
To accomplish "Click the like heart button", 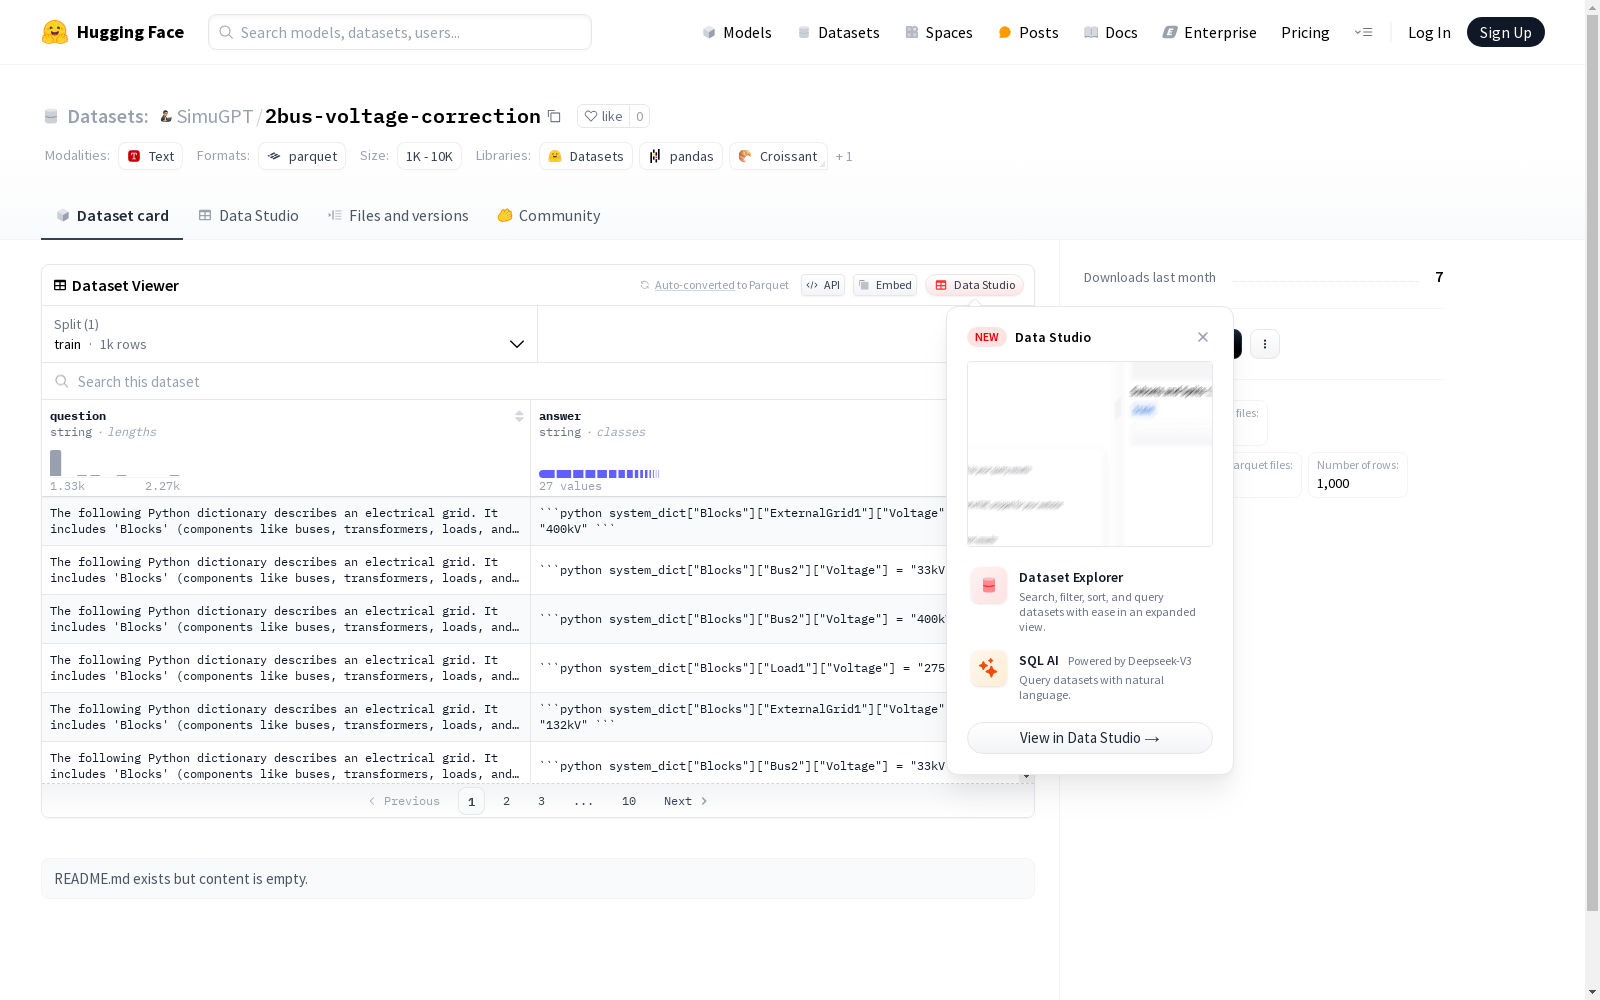I will 603,116.
